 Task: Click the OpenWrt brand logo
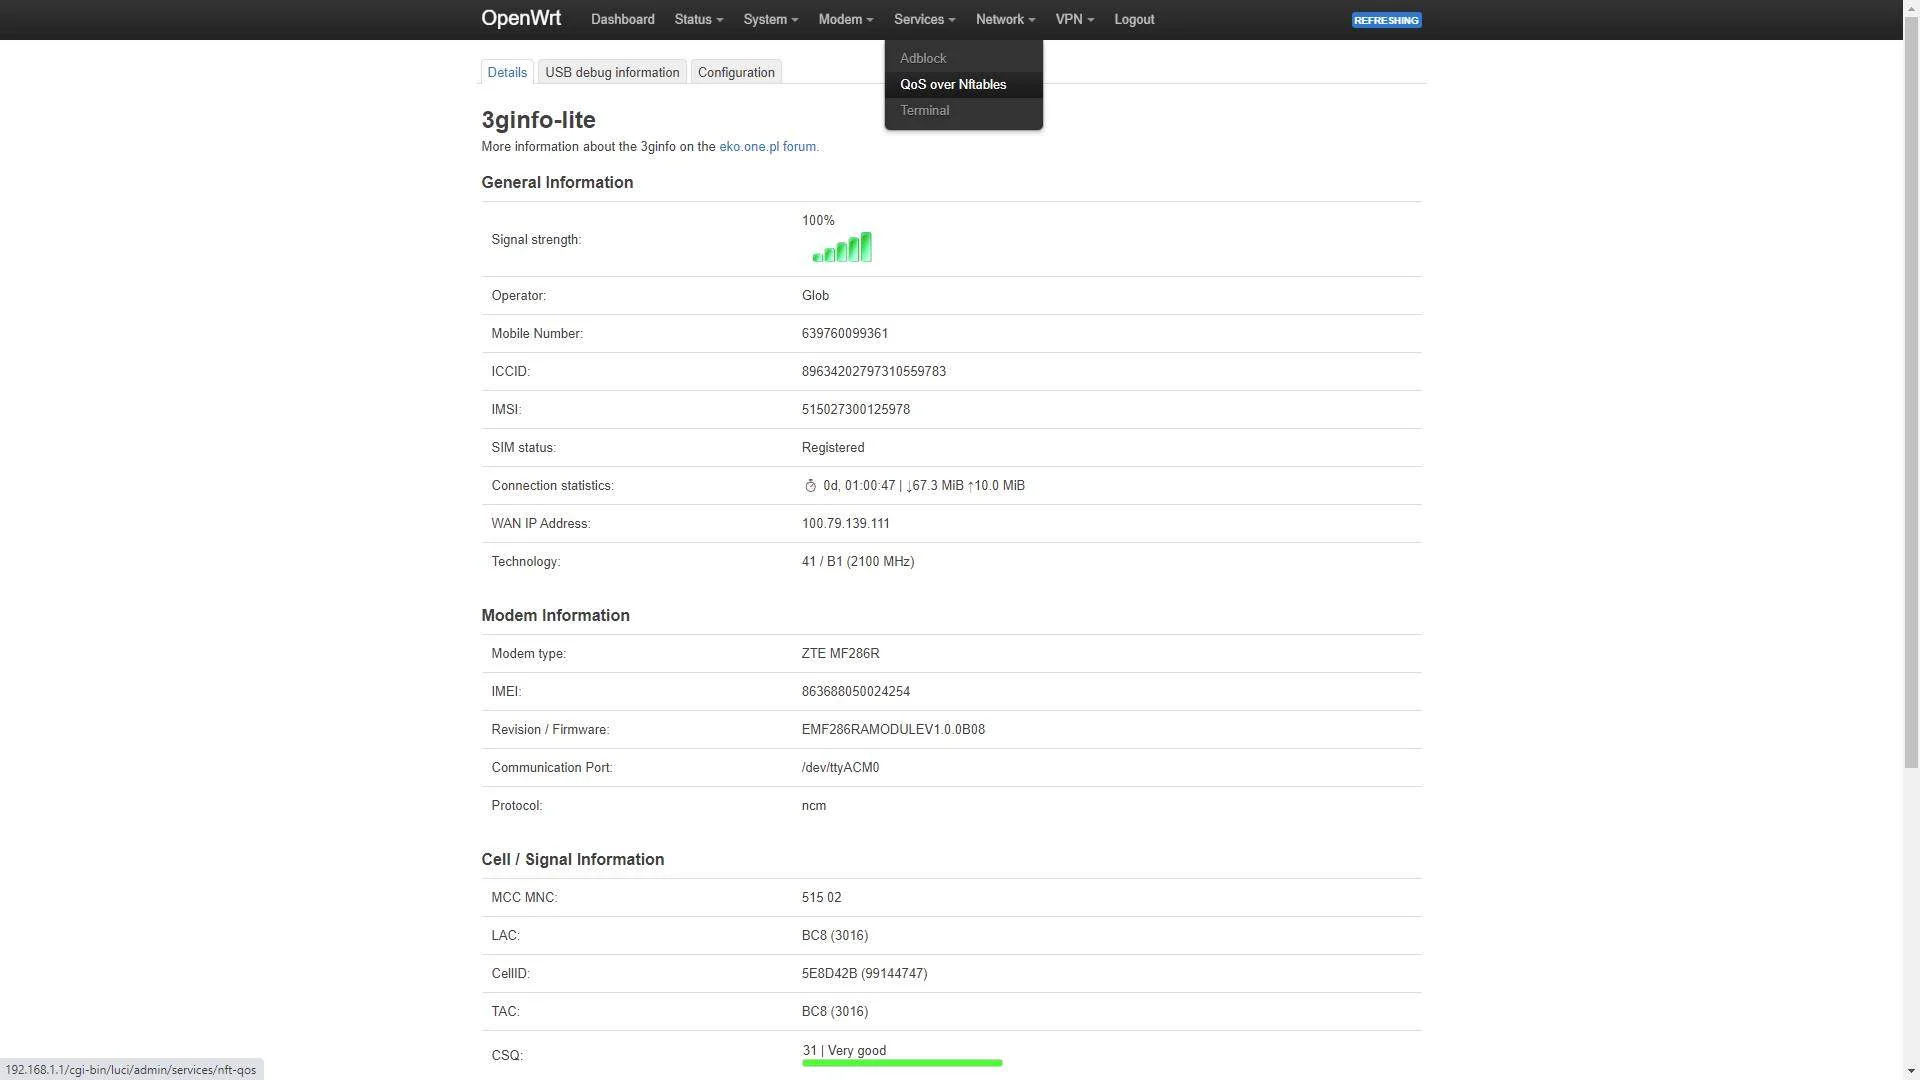point(521,19)
